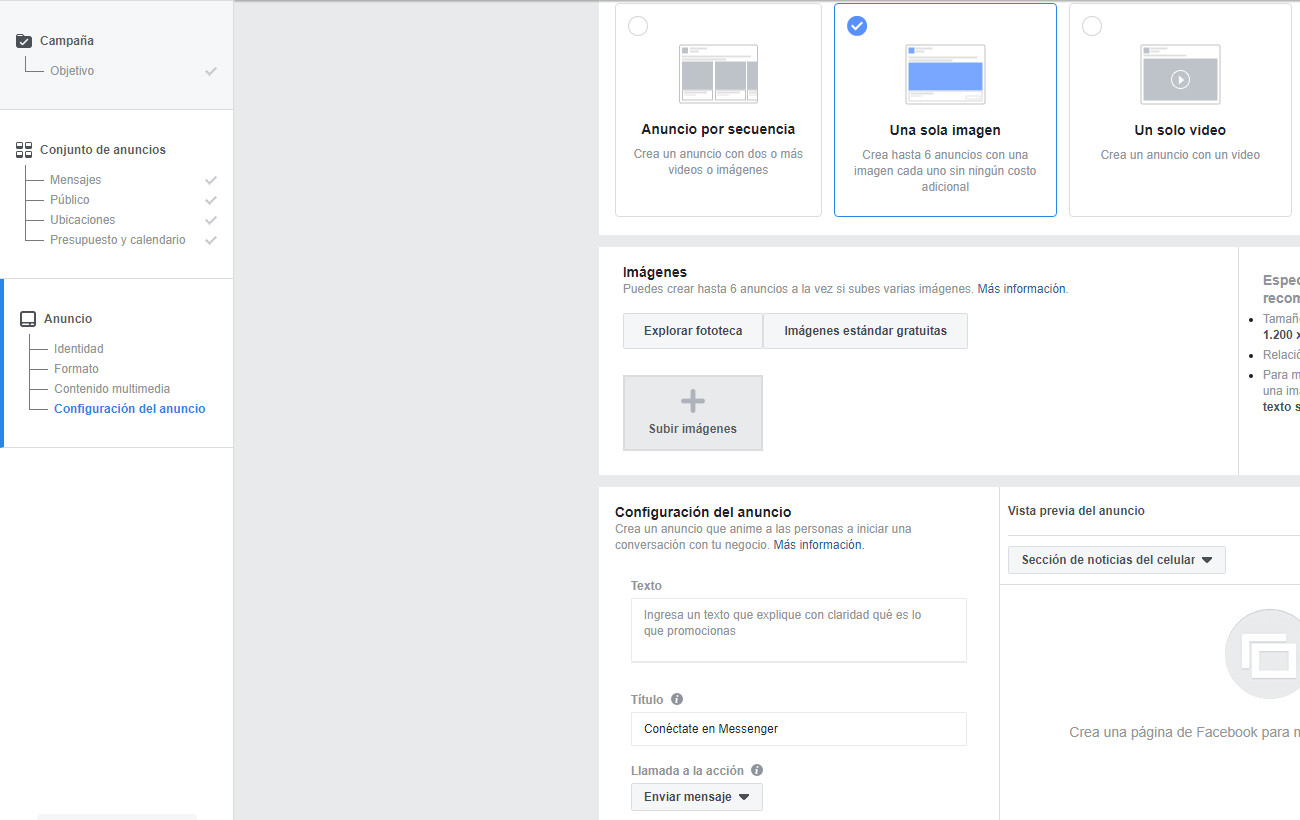The image size is (1300, 820).
Task: Go to Presupuesto y calendario in sidebar
Action: pos(117,240)
